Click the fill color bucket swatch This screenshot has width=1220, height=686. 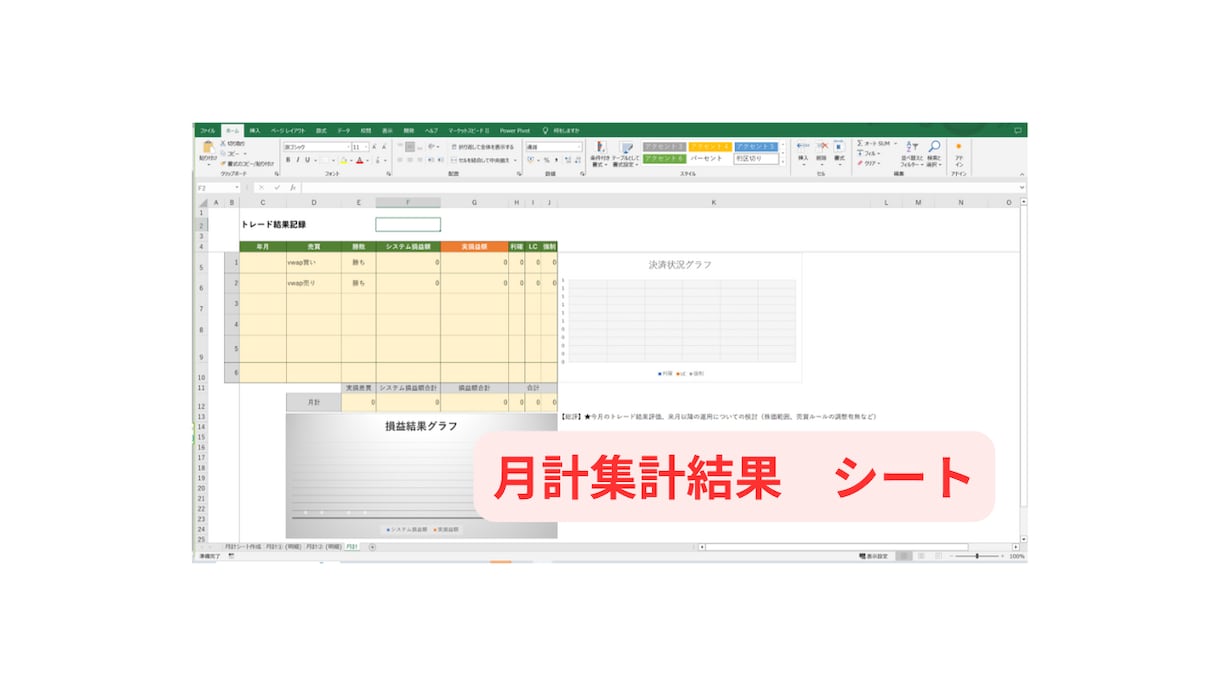[342, 160]
